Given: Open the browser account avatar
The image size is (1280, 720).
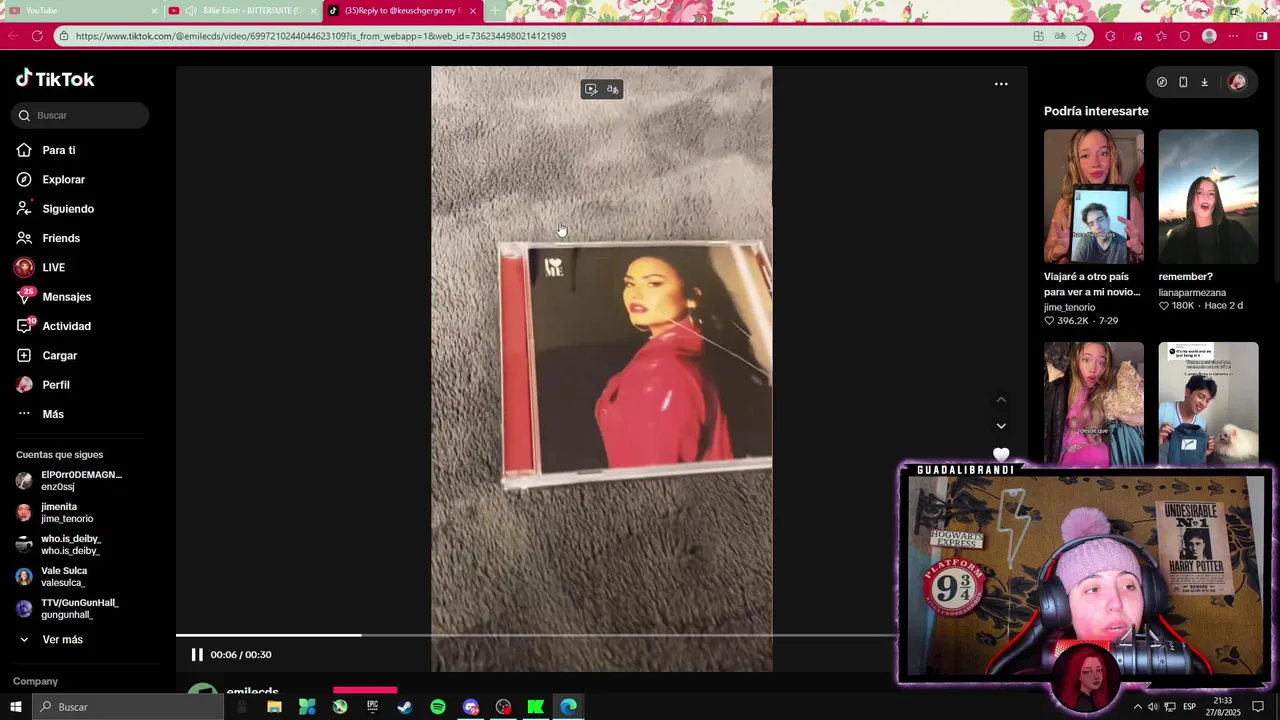Looking at the screenshot, I should 1209,36.
